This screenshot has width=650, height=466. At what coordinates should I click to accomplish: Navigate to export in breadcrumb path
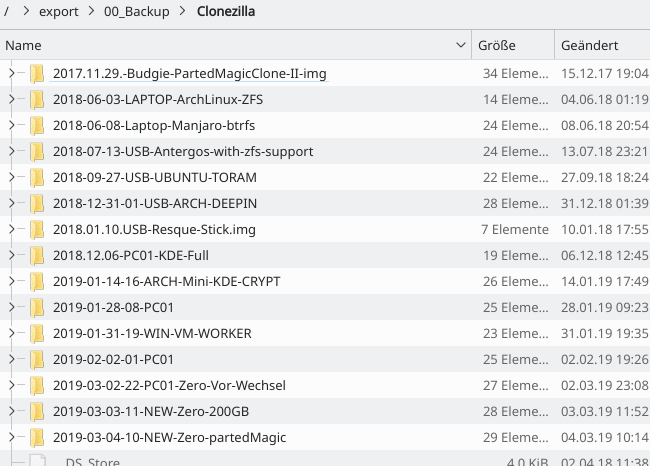point(57,13)
